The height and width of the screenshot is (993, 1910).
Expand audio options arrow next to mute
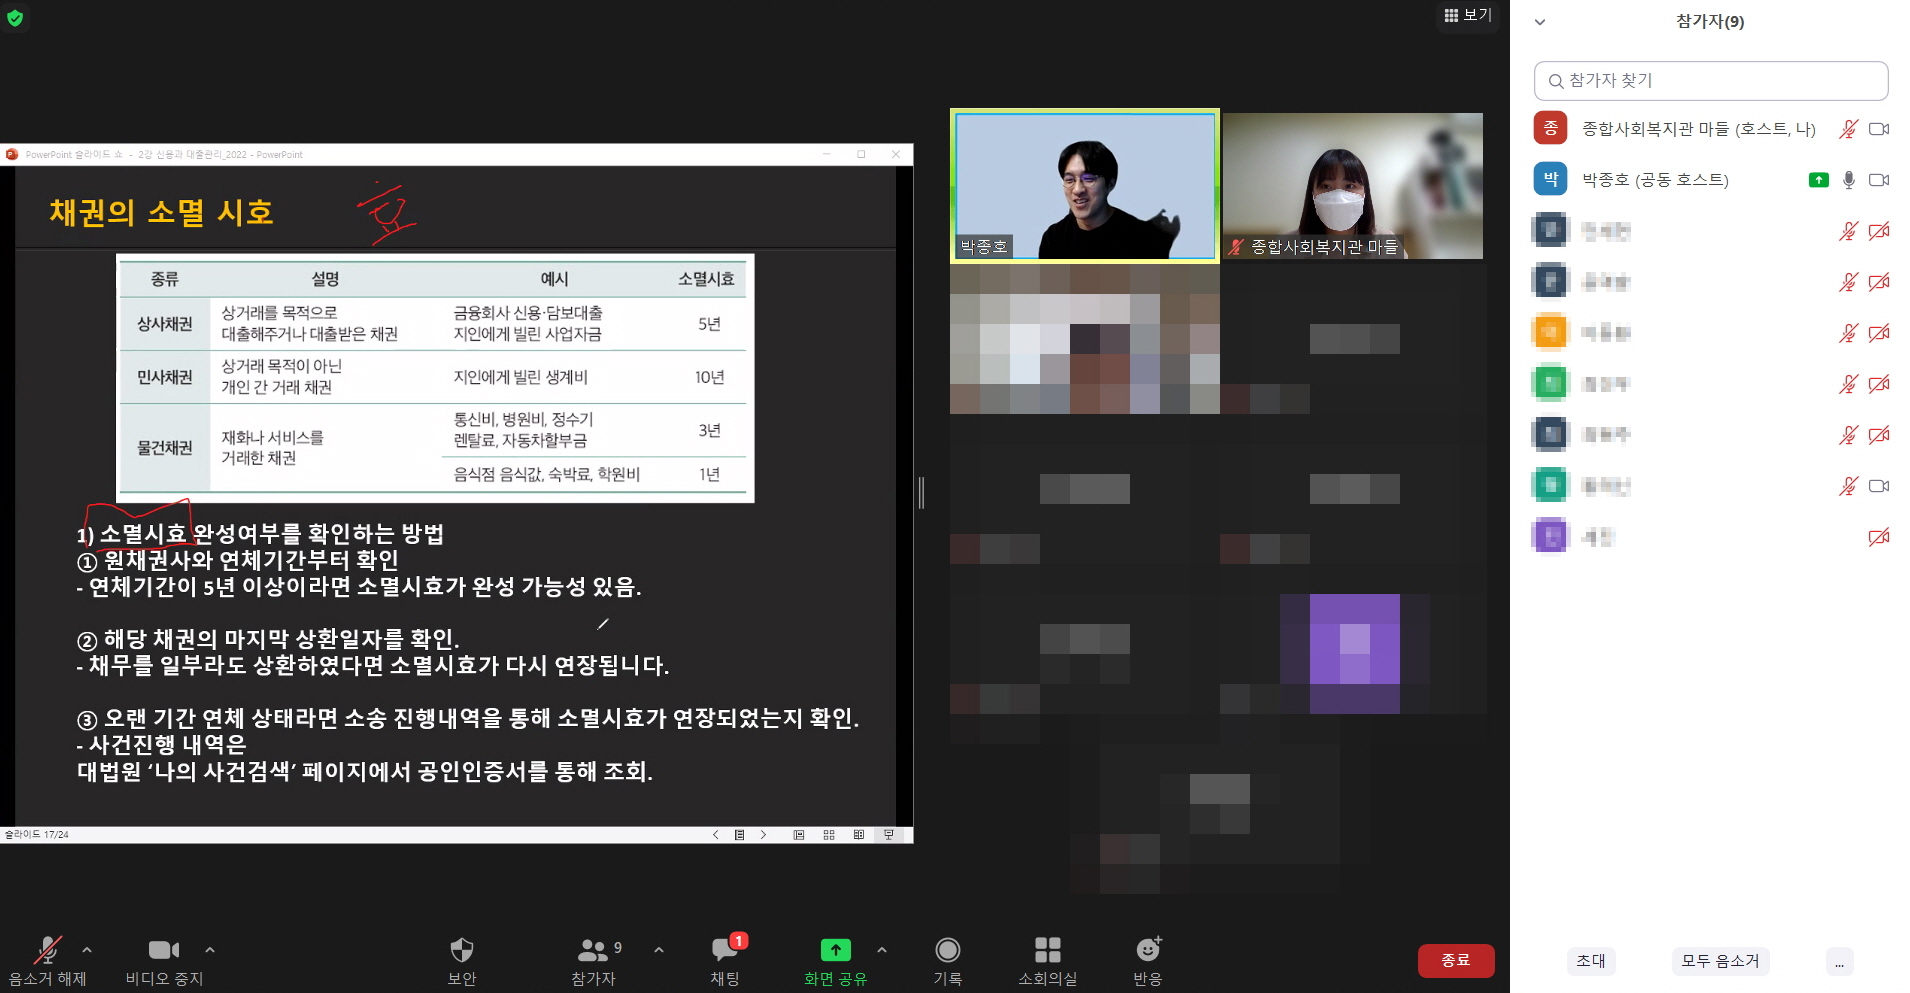point(87,950)
